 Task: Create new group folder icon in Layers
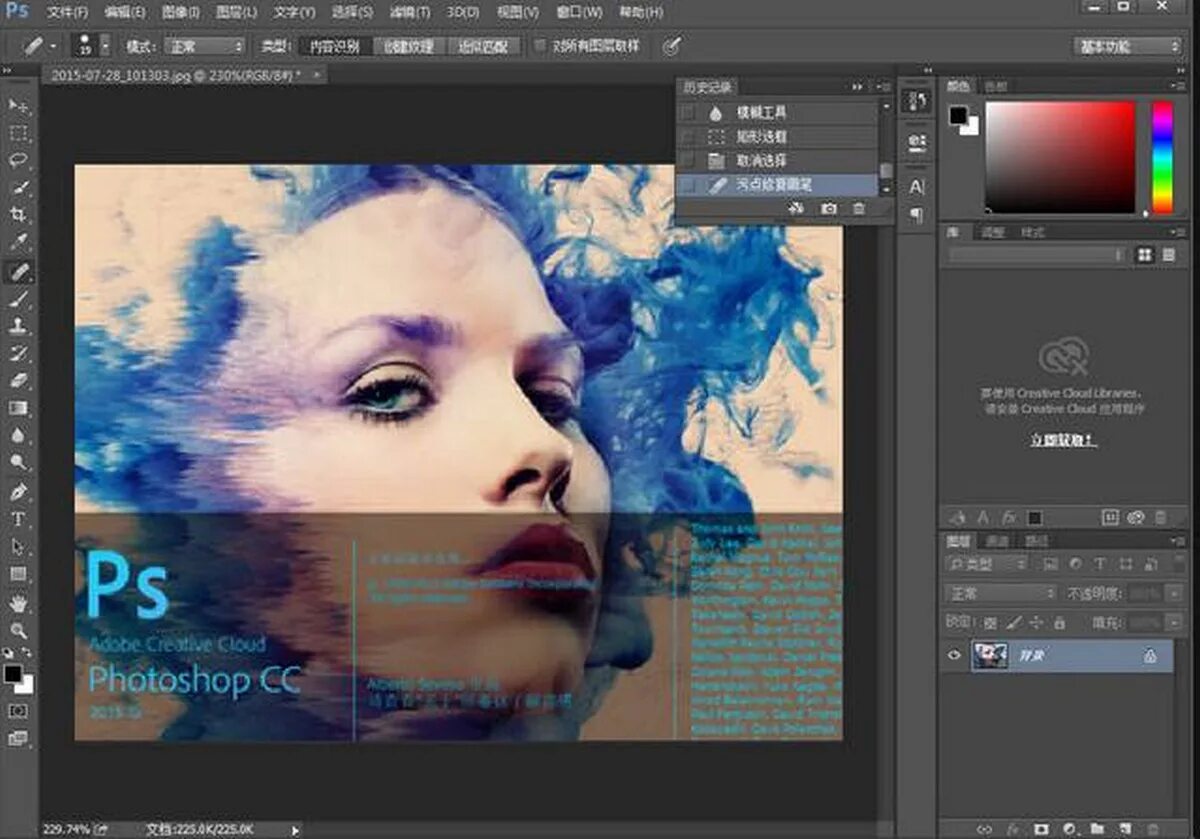[x=1096, y=828]
